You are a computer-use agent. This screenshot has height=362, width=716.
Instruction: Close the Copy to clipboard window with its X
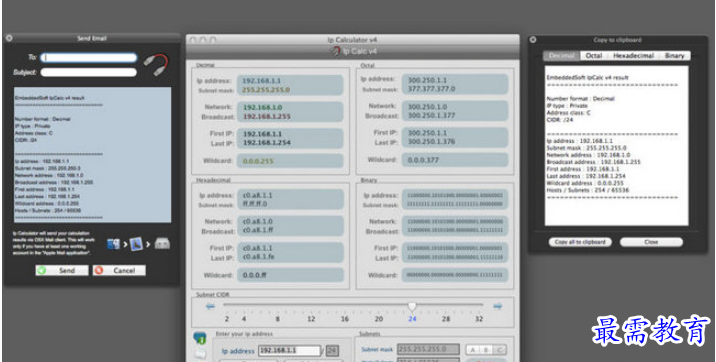pos(533,40)
